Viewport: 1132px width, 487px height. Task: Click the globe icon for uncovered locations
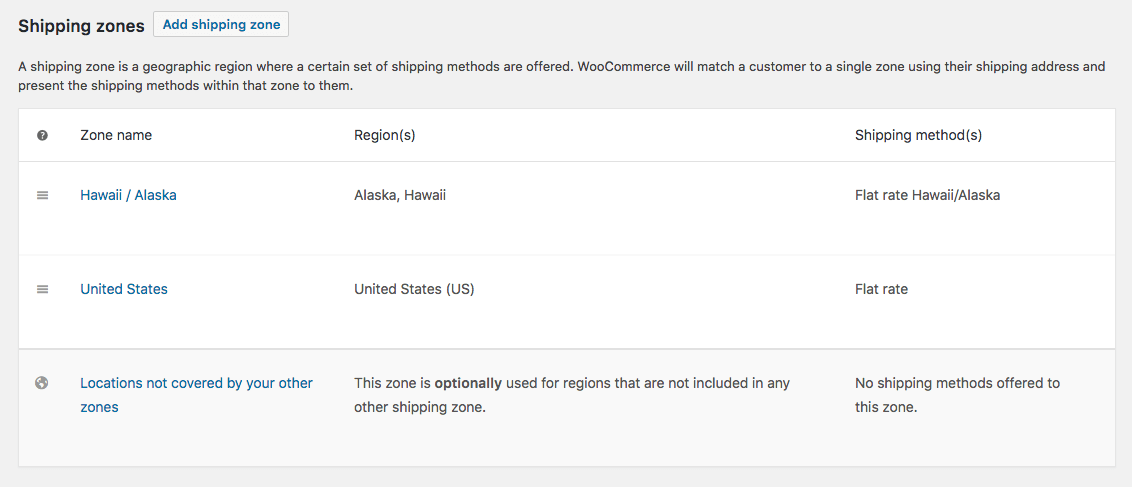[x=42, y=383]
